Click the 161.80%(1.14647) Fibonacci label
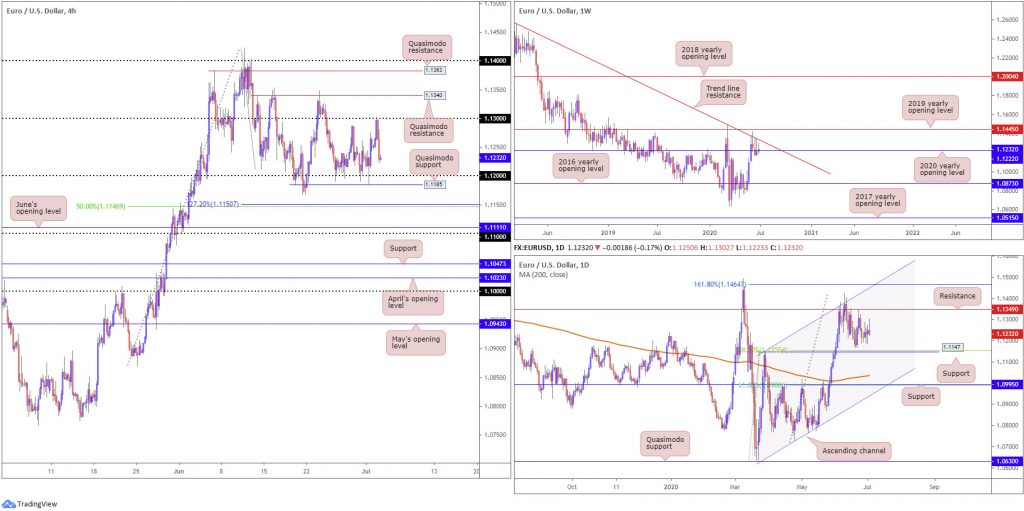 [x=718, y=284]
